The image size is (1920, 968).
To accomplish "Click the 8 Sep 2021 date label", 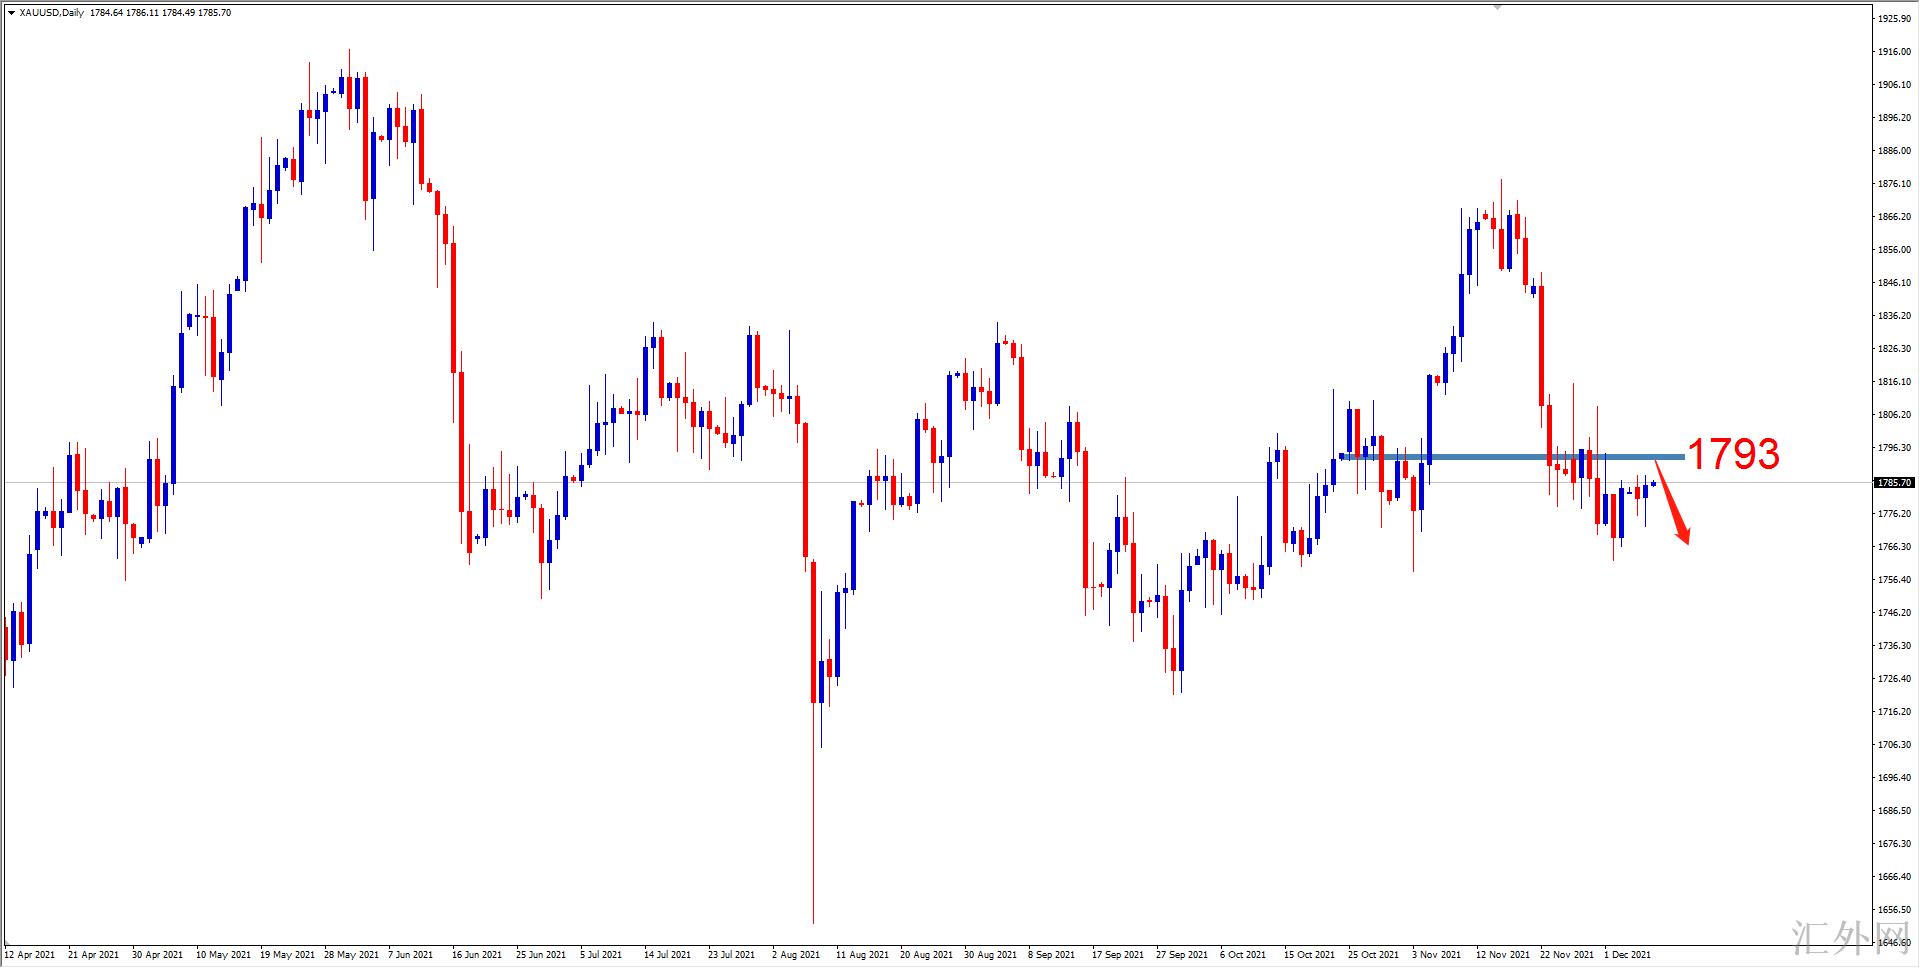I will click(1051, 955).
